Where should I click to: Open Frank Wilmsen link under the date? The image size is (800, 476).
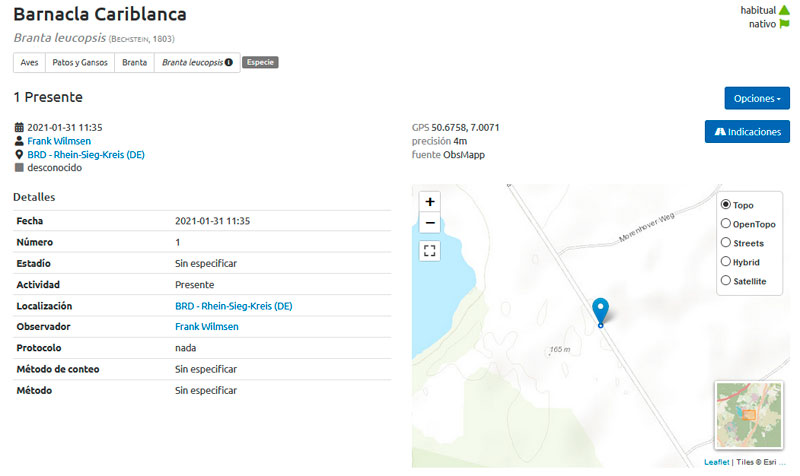coord(59,141)
